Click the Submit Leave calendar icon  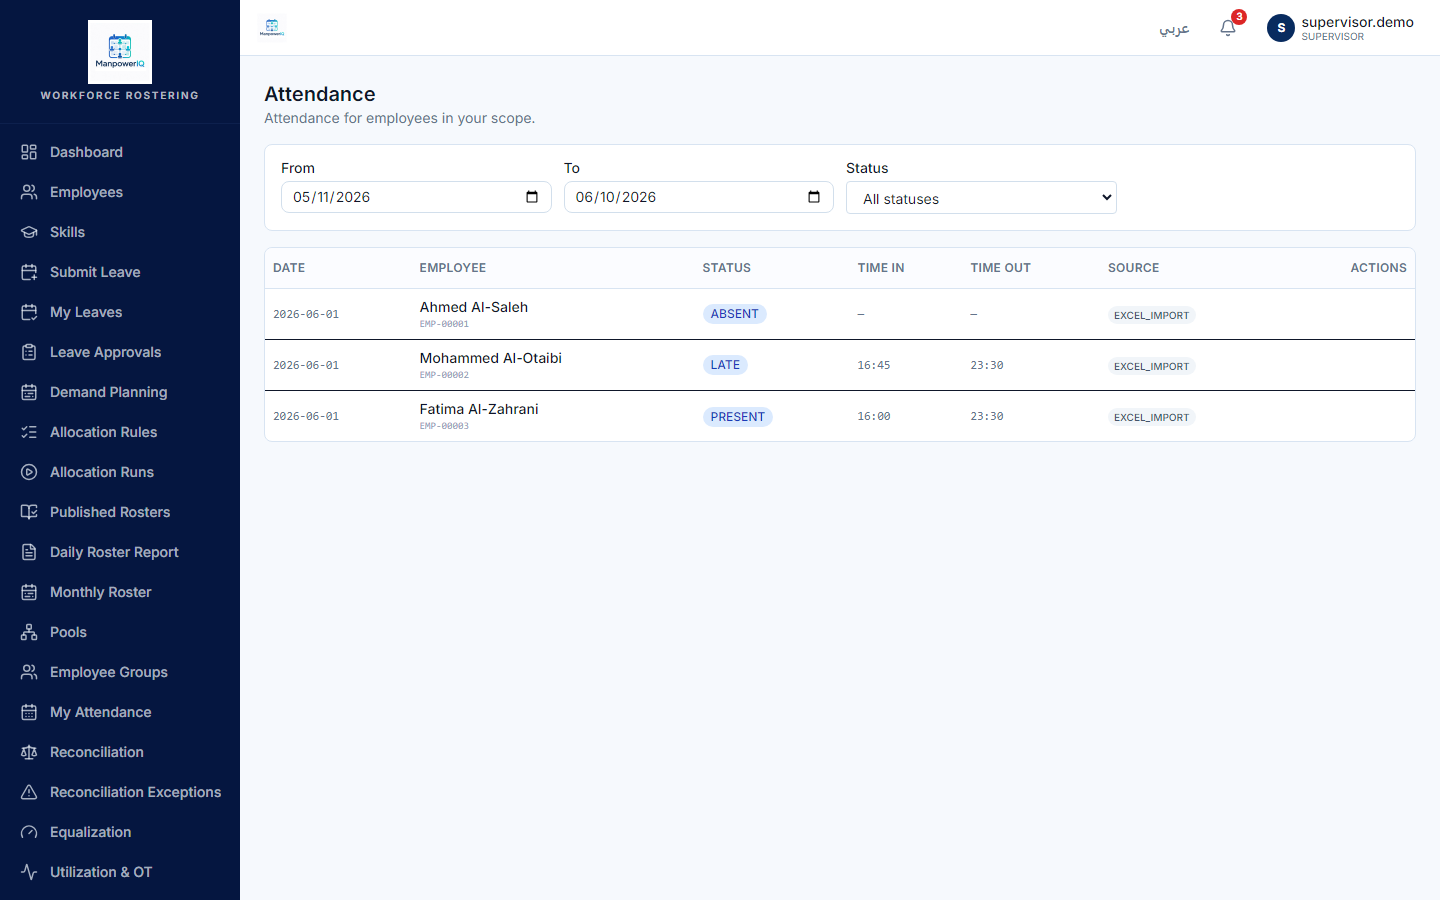29,272
